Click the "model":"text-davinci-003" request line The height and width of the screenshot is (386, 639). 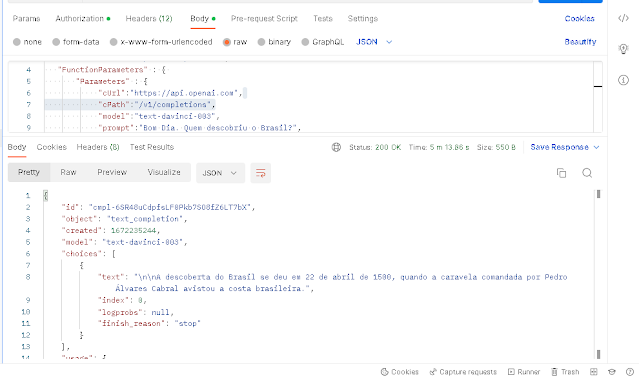pyautogui.click(x=159, y=116)
